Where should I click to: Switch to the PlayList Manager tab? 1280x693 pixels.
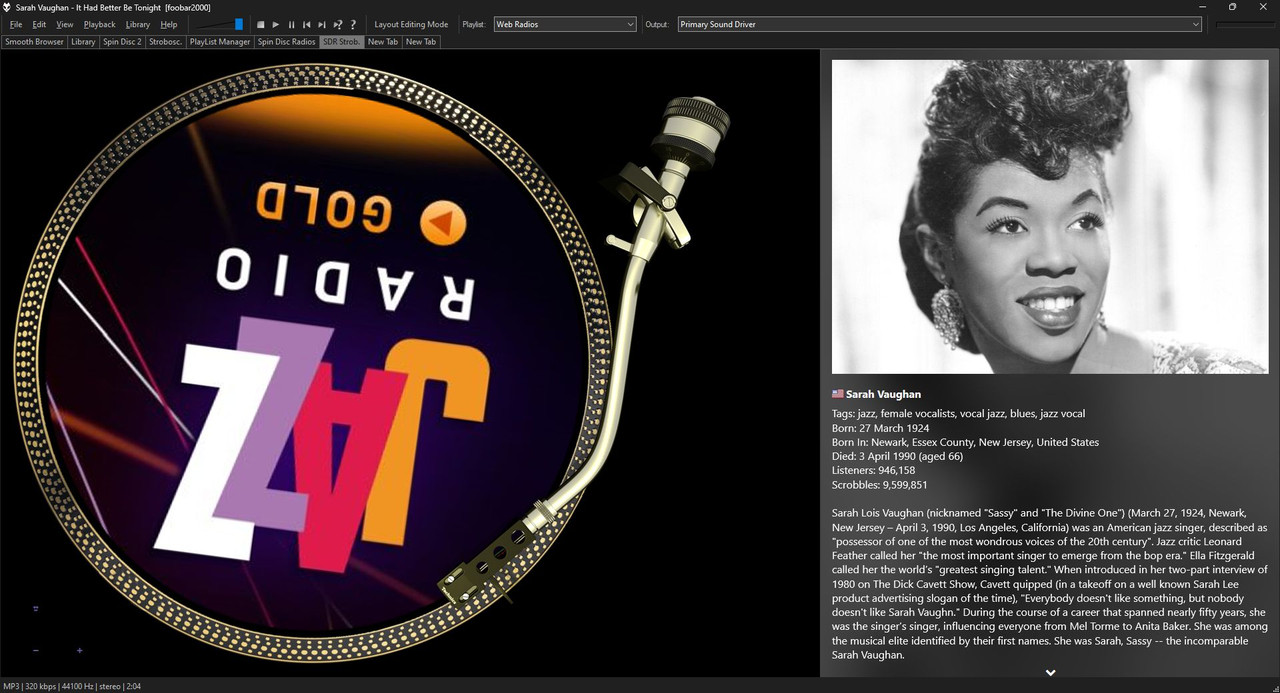(x=220, y=42)
